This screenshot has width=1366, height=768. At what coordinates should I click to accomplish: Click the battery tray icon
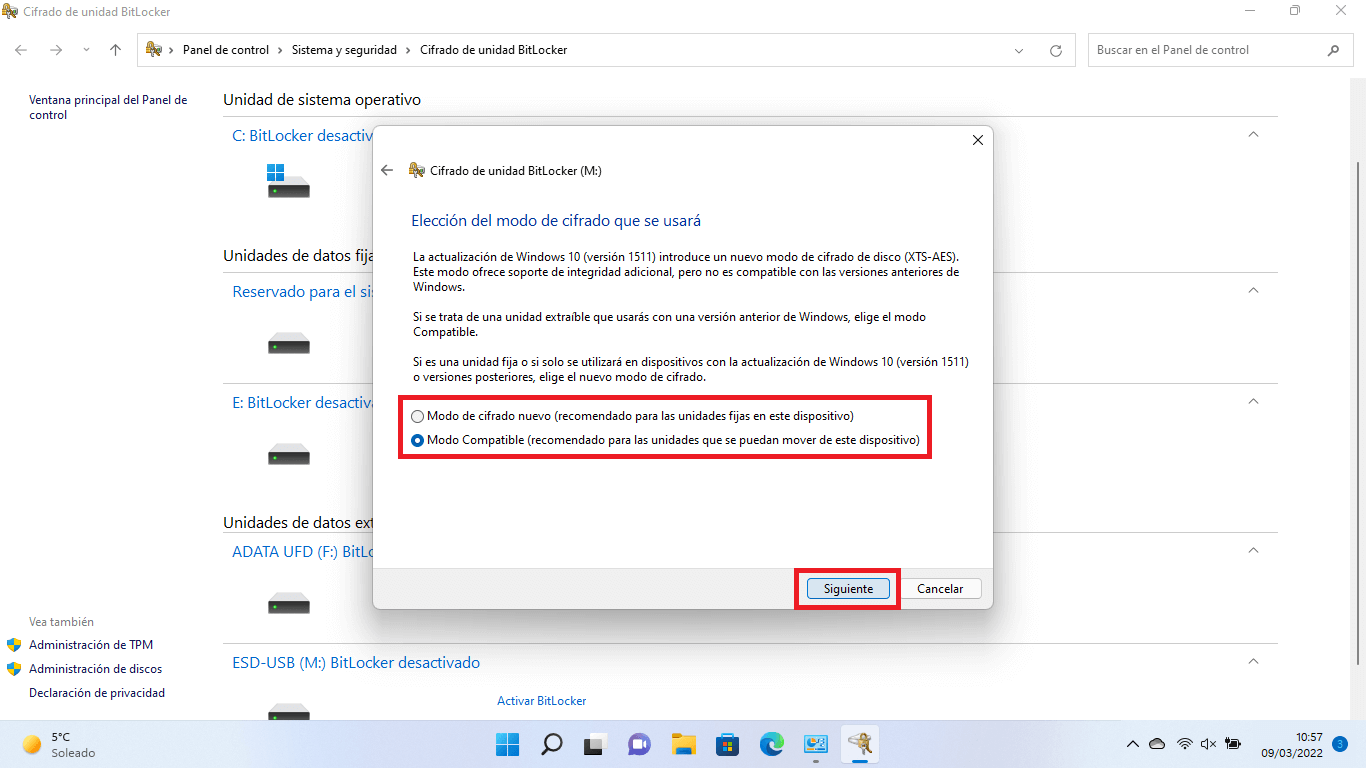point(1233,744)
